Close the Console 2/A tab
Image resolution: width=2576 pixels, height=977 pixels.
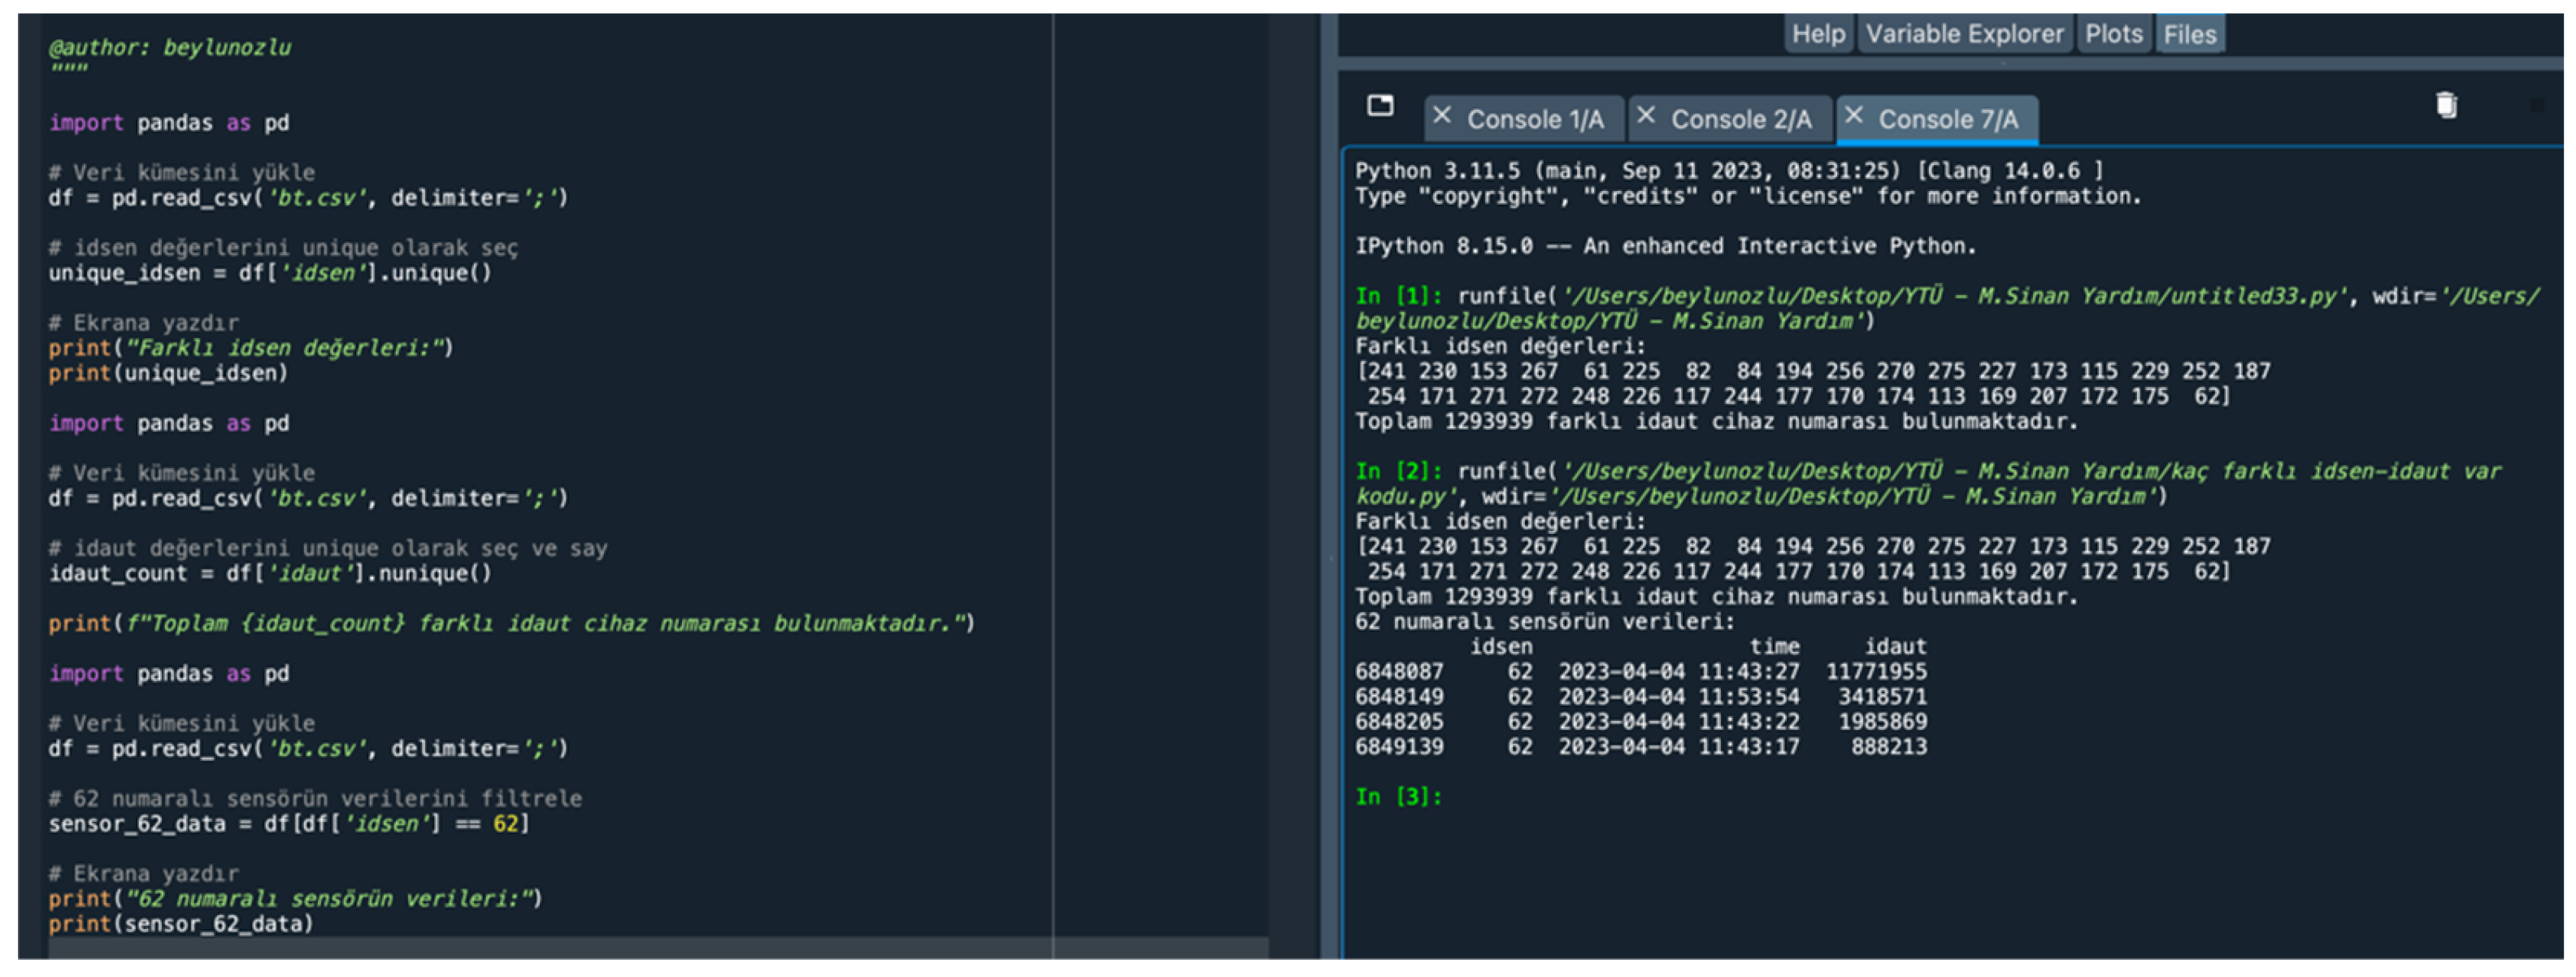point(1645,116)
